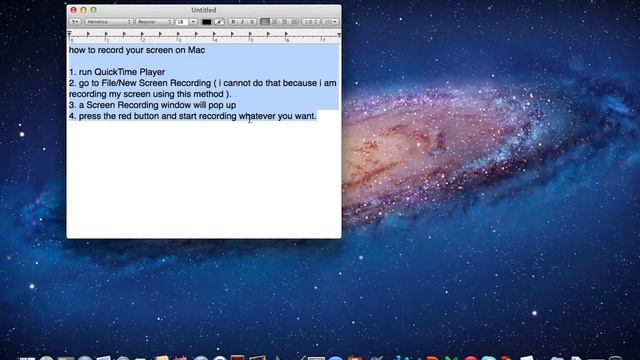Minimize the Untitled window with the yellow button
Image resolution: width=640 pixels, height=360 pixels.
83,10
